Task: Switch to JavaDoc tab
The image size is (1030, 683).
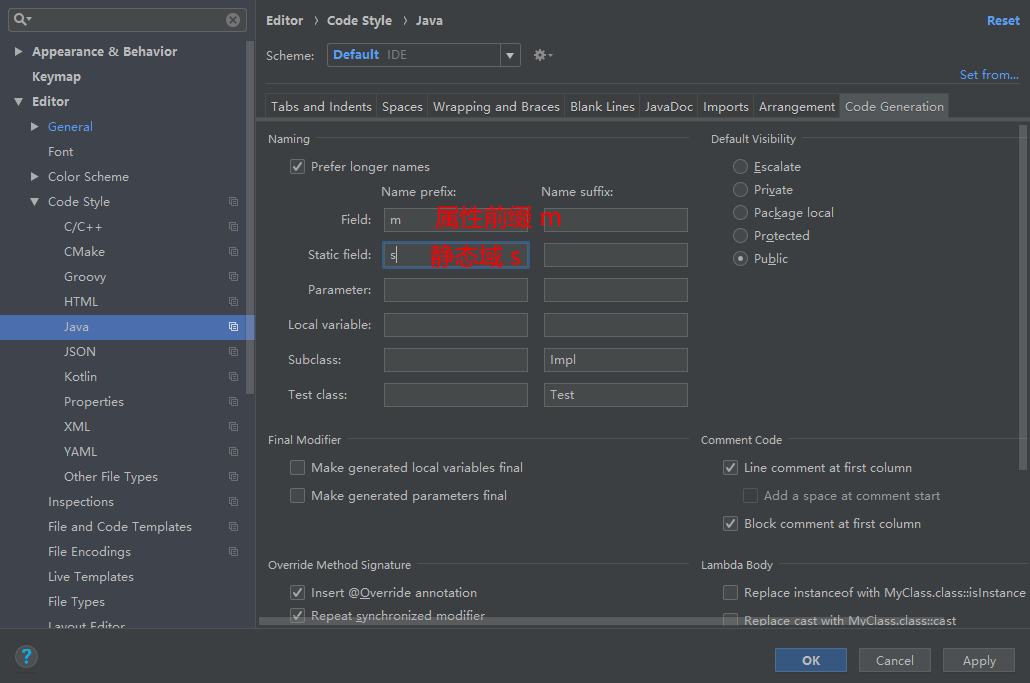Action: [x=669, y=106]
